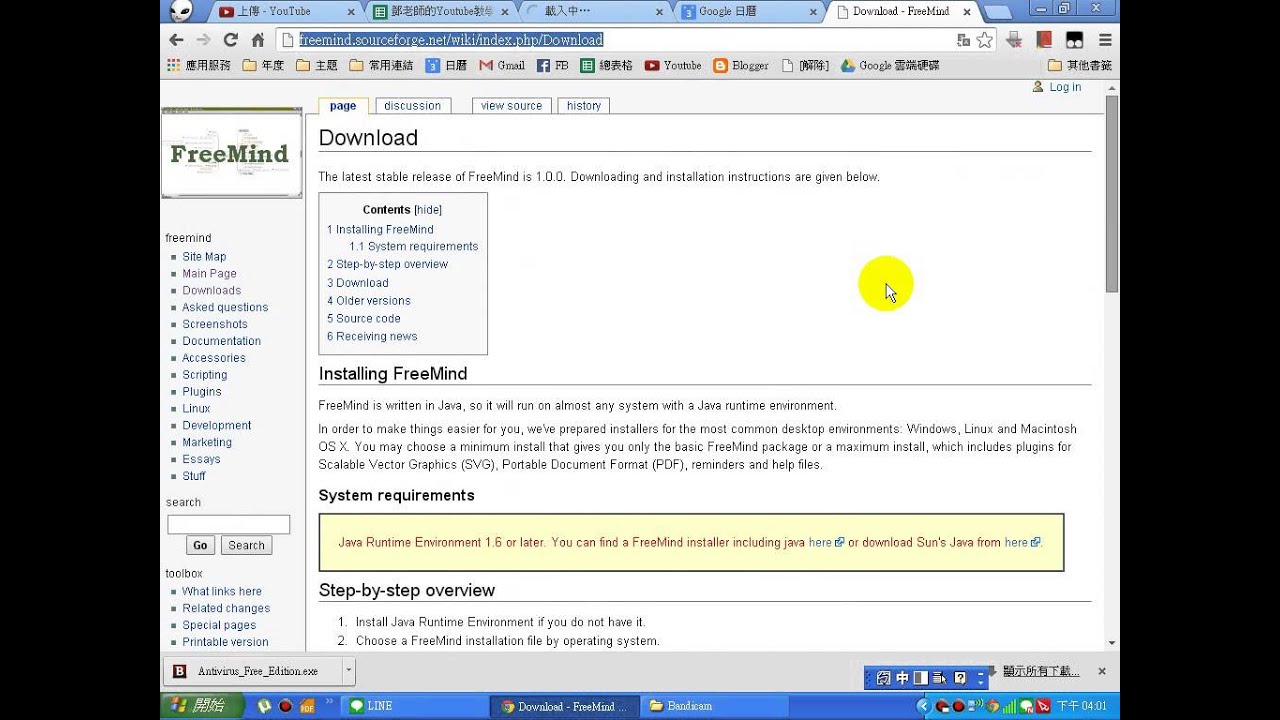Image resolution: width=1280 pixels, height=720 pixels.
Task: Open the Chrome hamburger menu
Action: (1105, 40)
